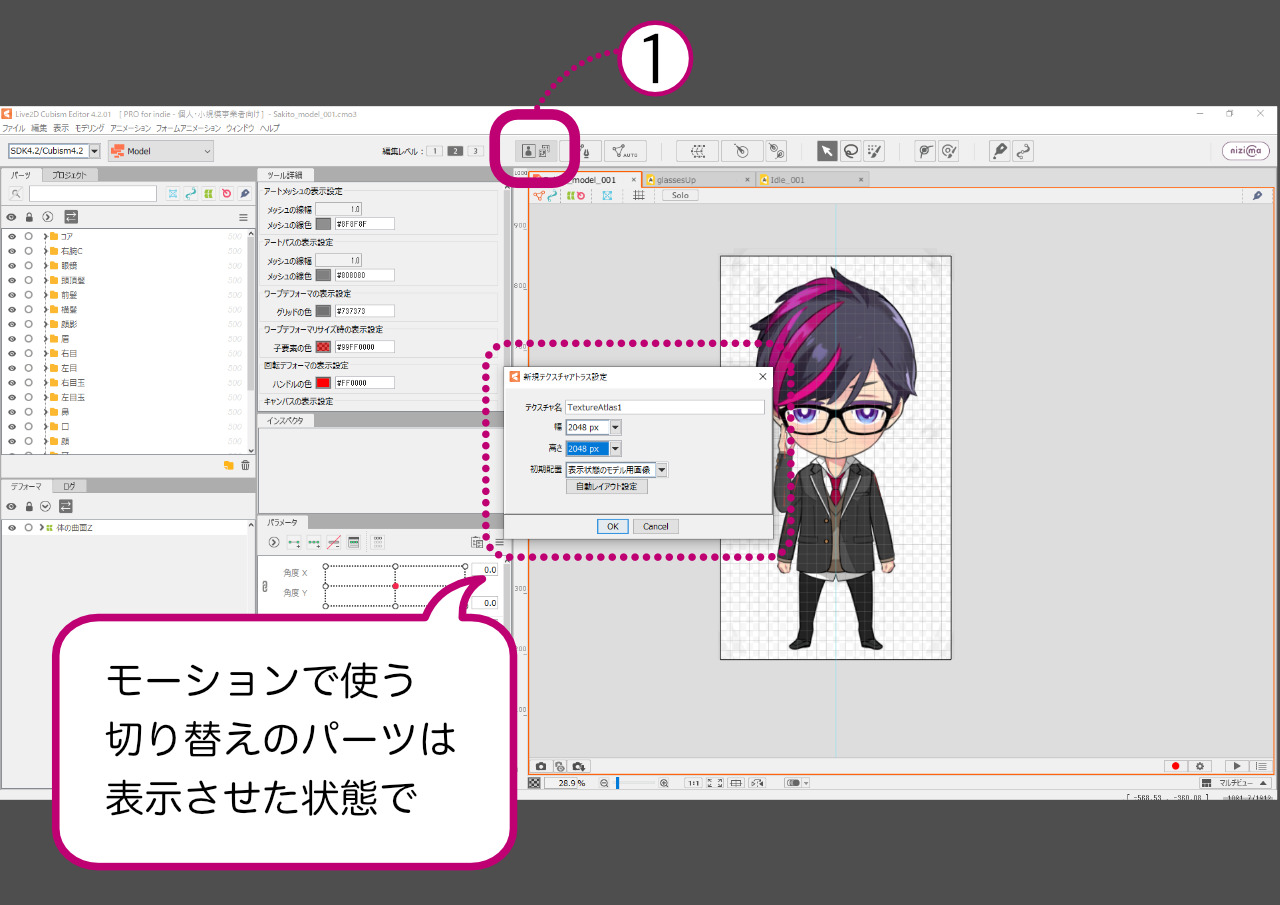
Task: Click the warp deformer grid color swatch
Action: pos(324,311)
